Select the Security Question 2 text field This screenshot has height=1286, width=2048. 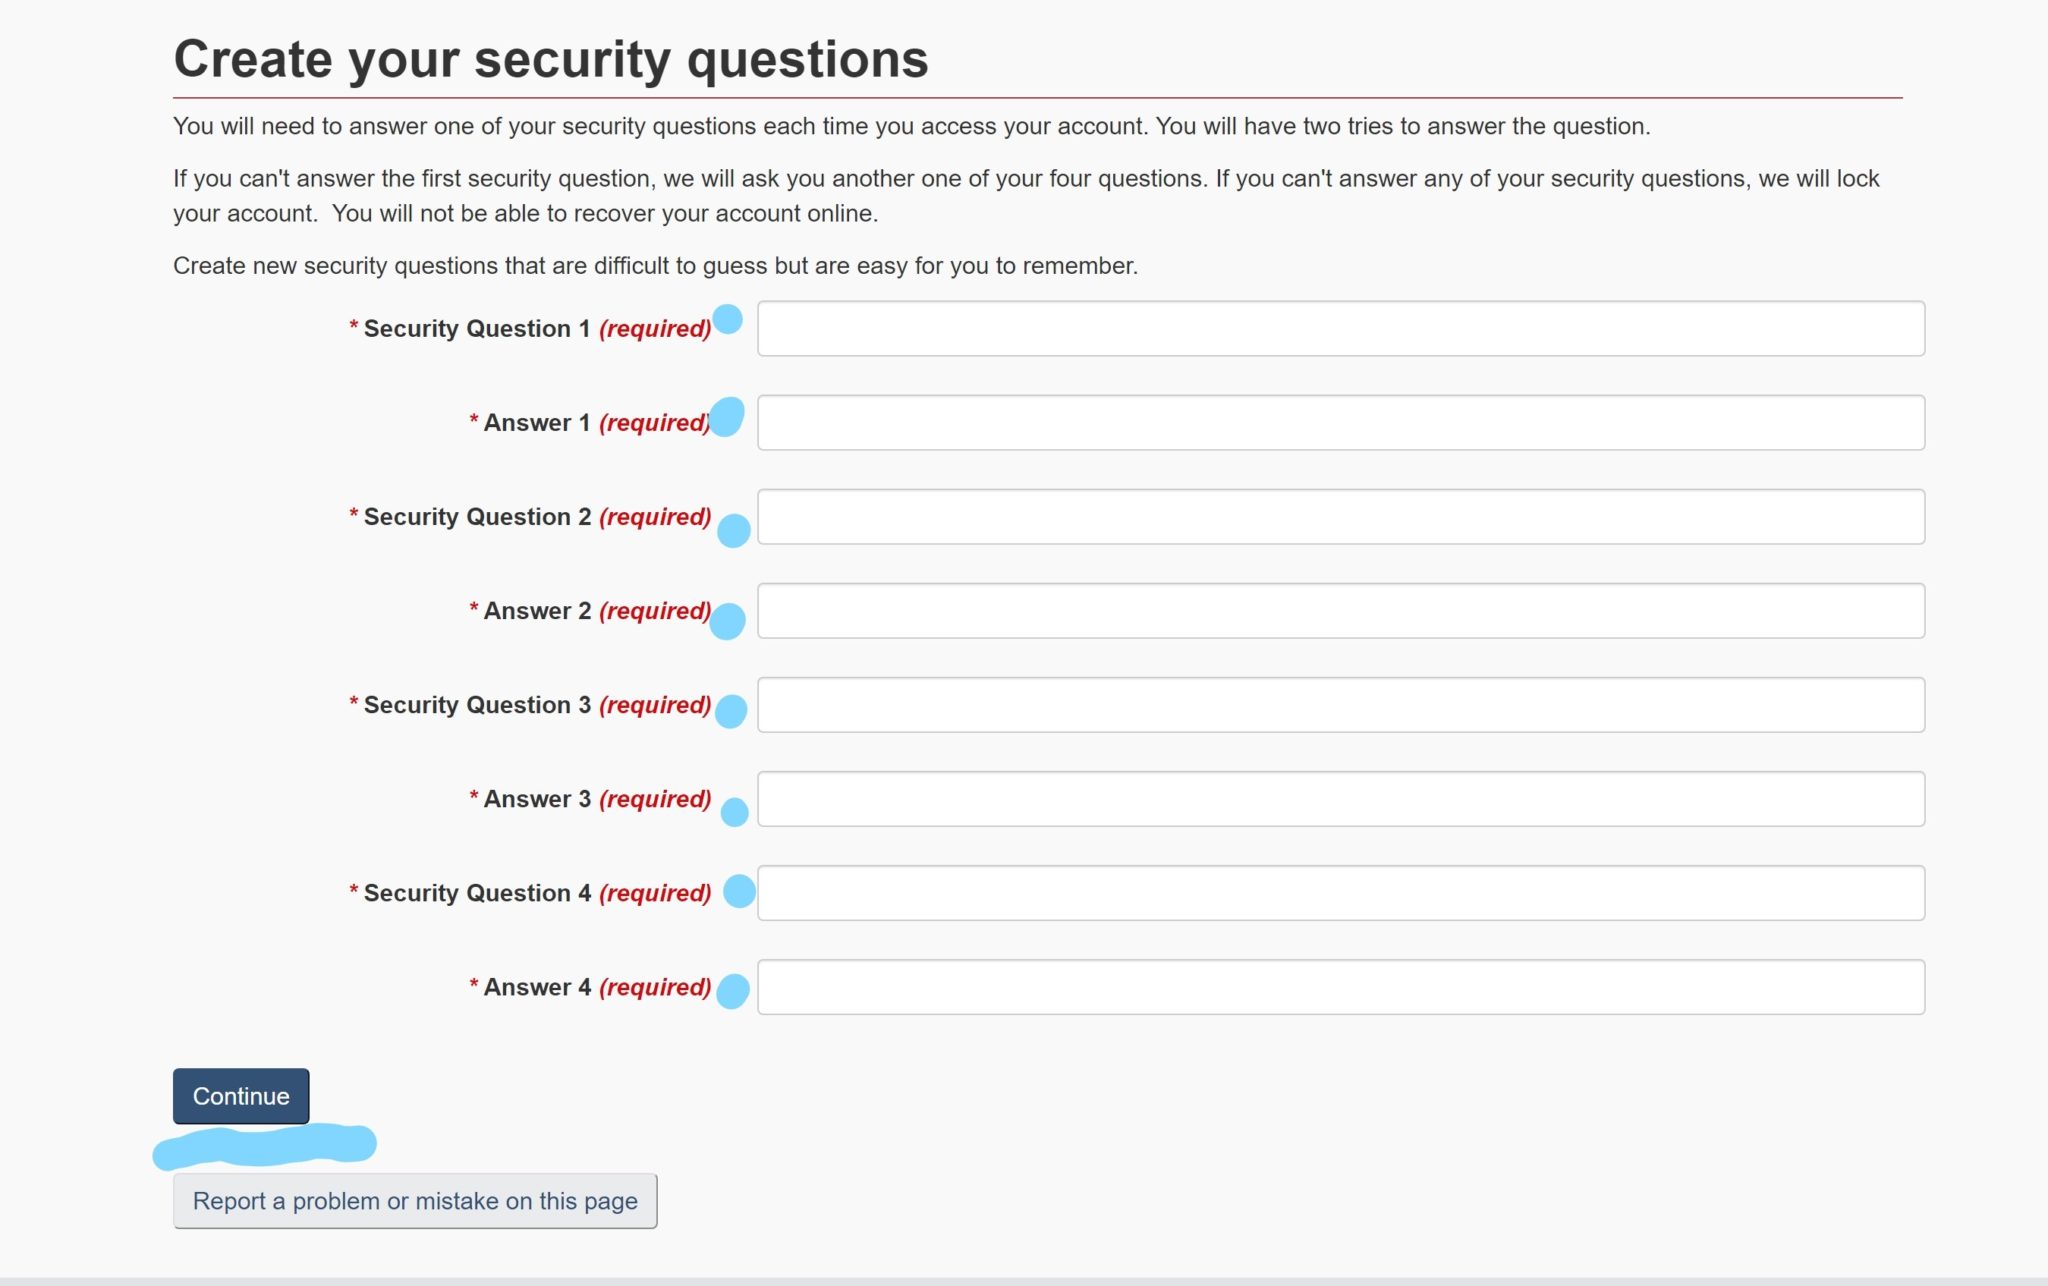[1340, 516]
